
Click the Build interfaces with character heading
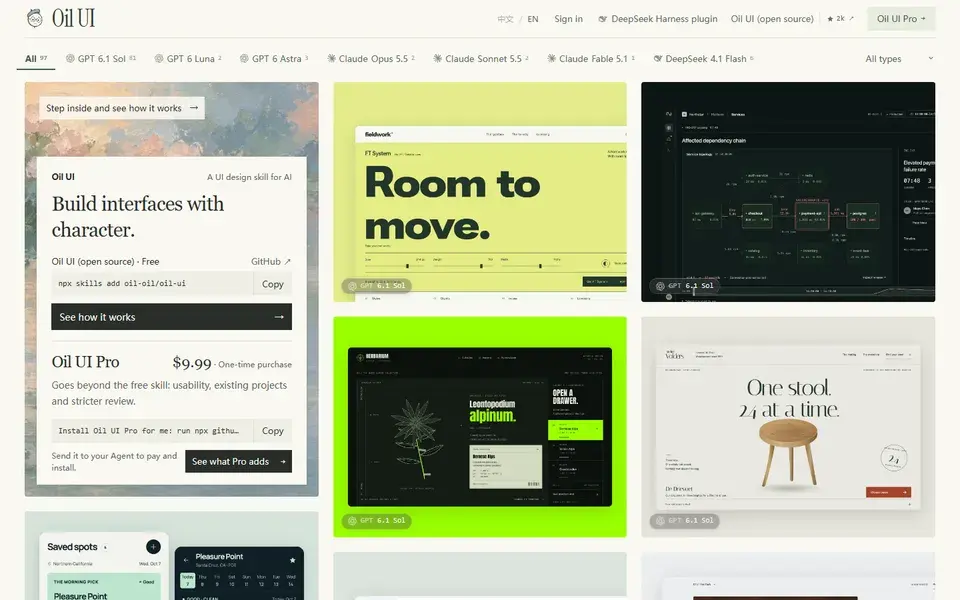[x=138, y=217]
